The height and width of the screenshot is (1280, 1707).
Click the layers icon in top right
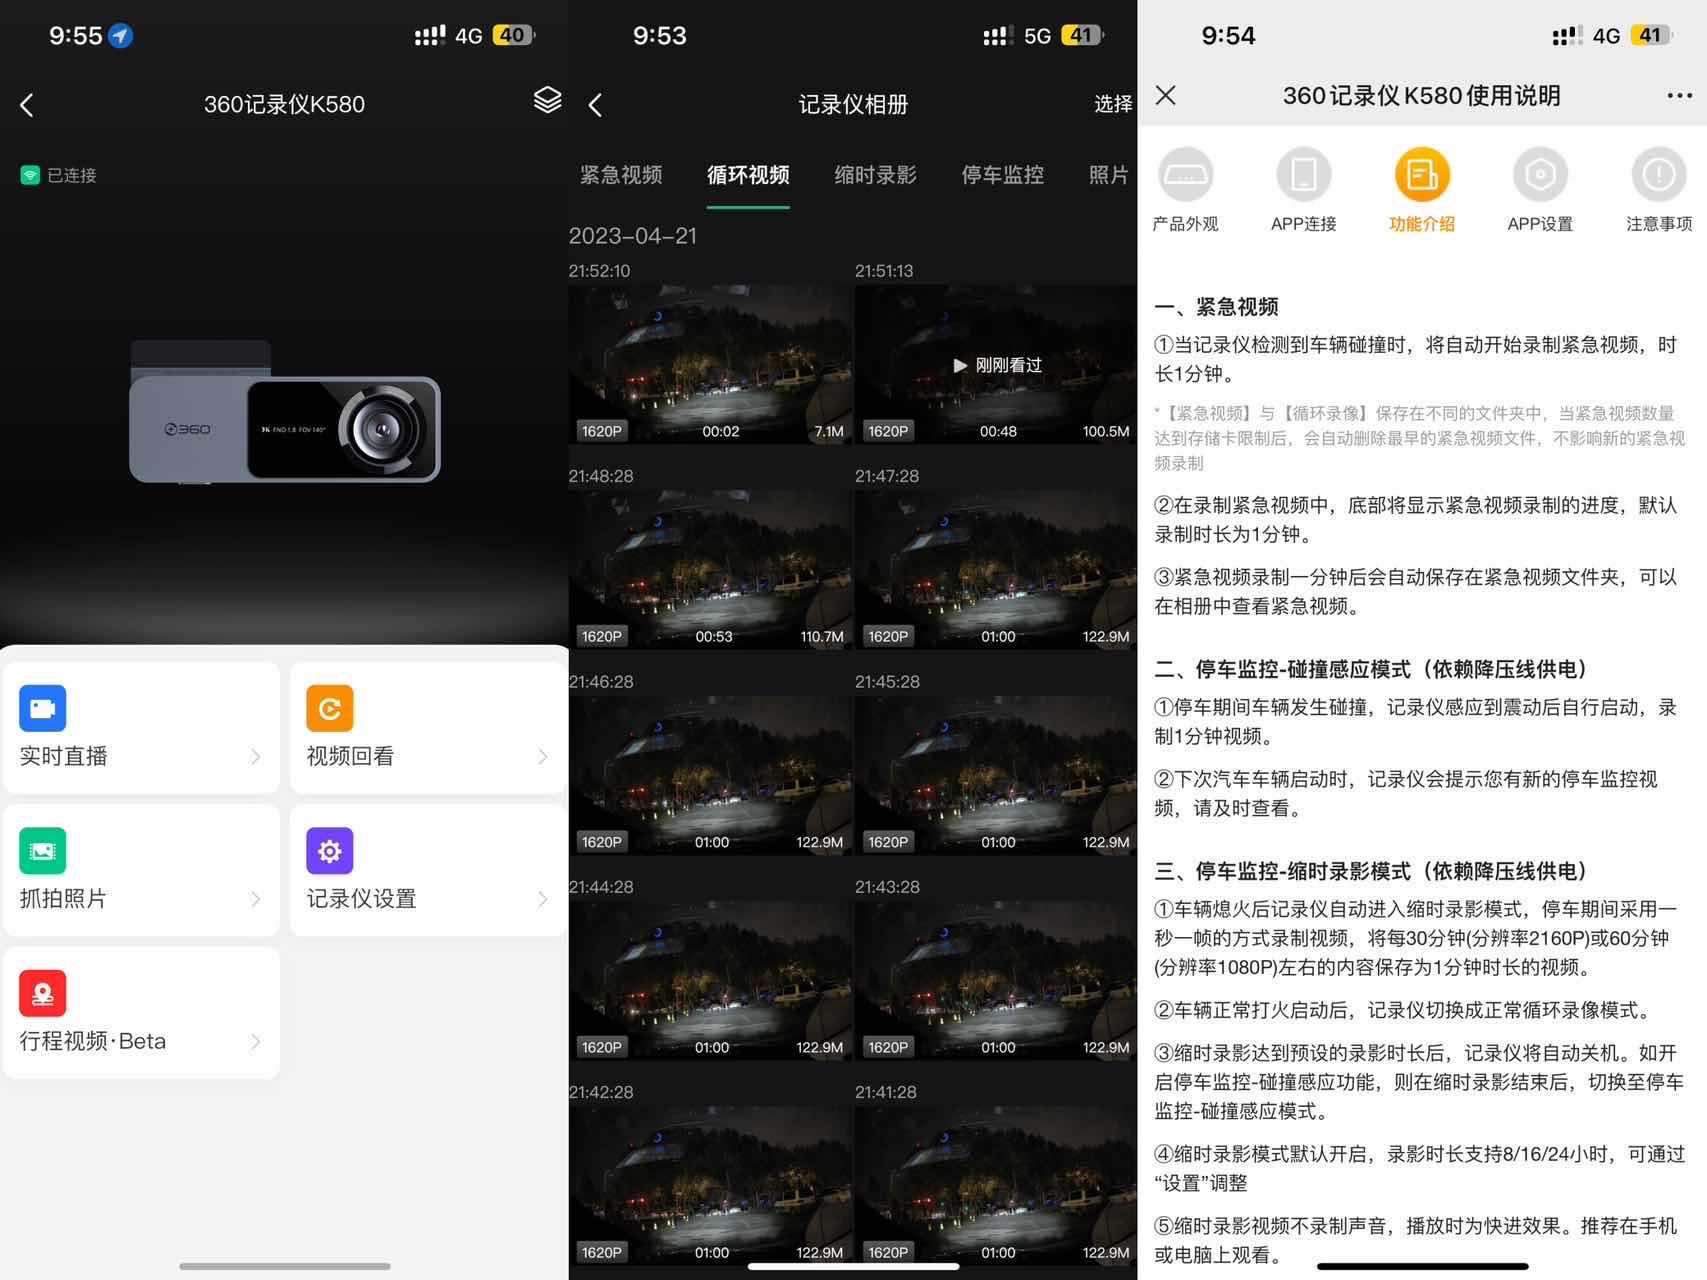click(x=547, y=103)
